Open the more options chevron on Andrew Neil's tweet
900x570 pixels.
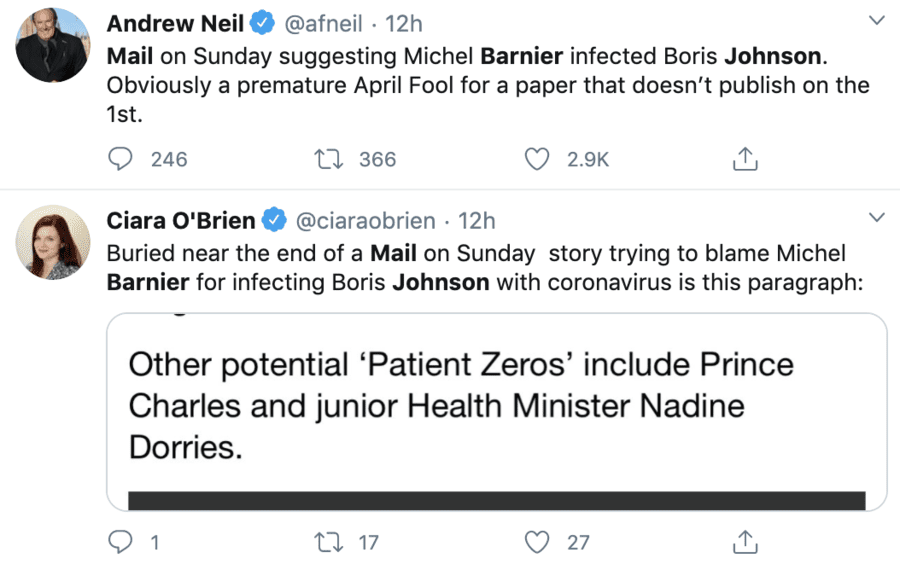876,21
